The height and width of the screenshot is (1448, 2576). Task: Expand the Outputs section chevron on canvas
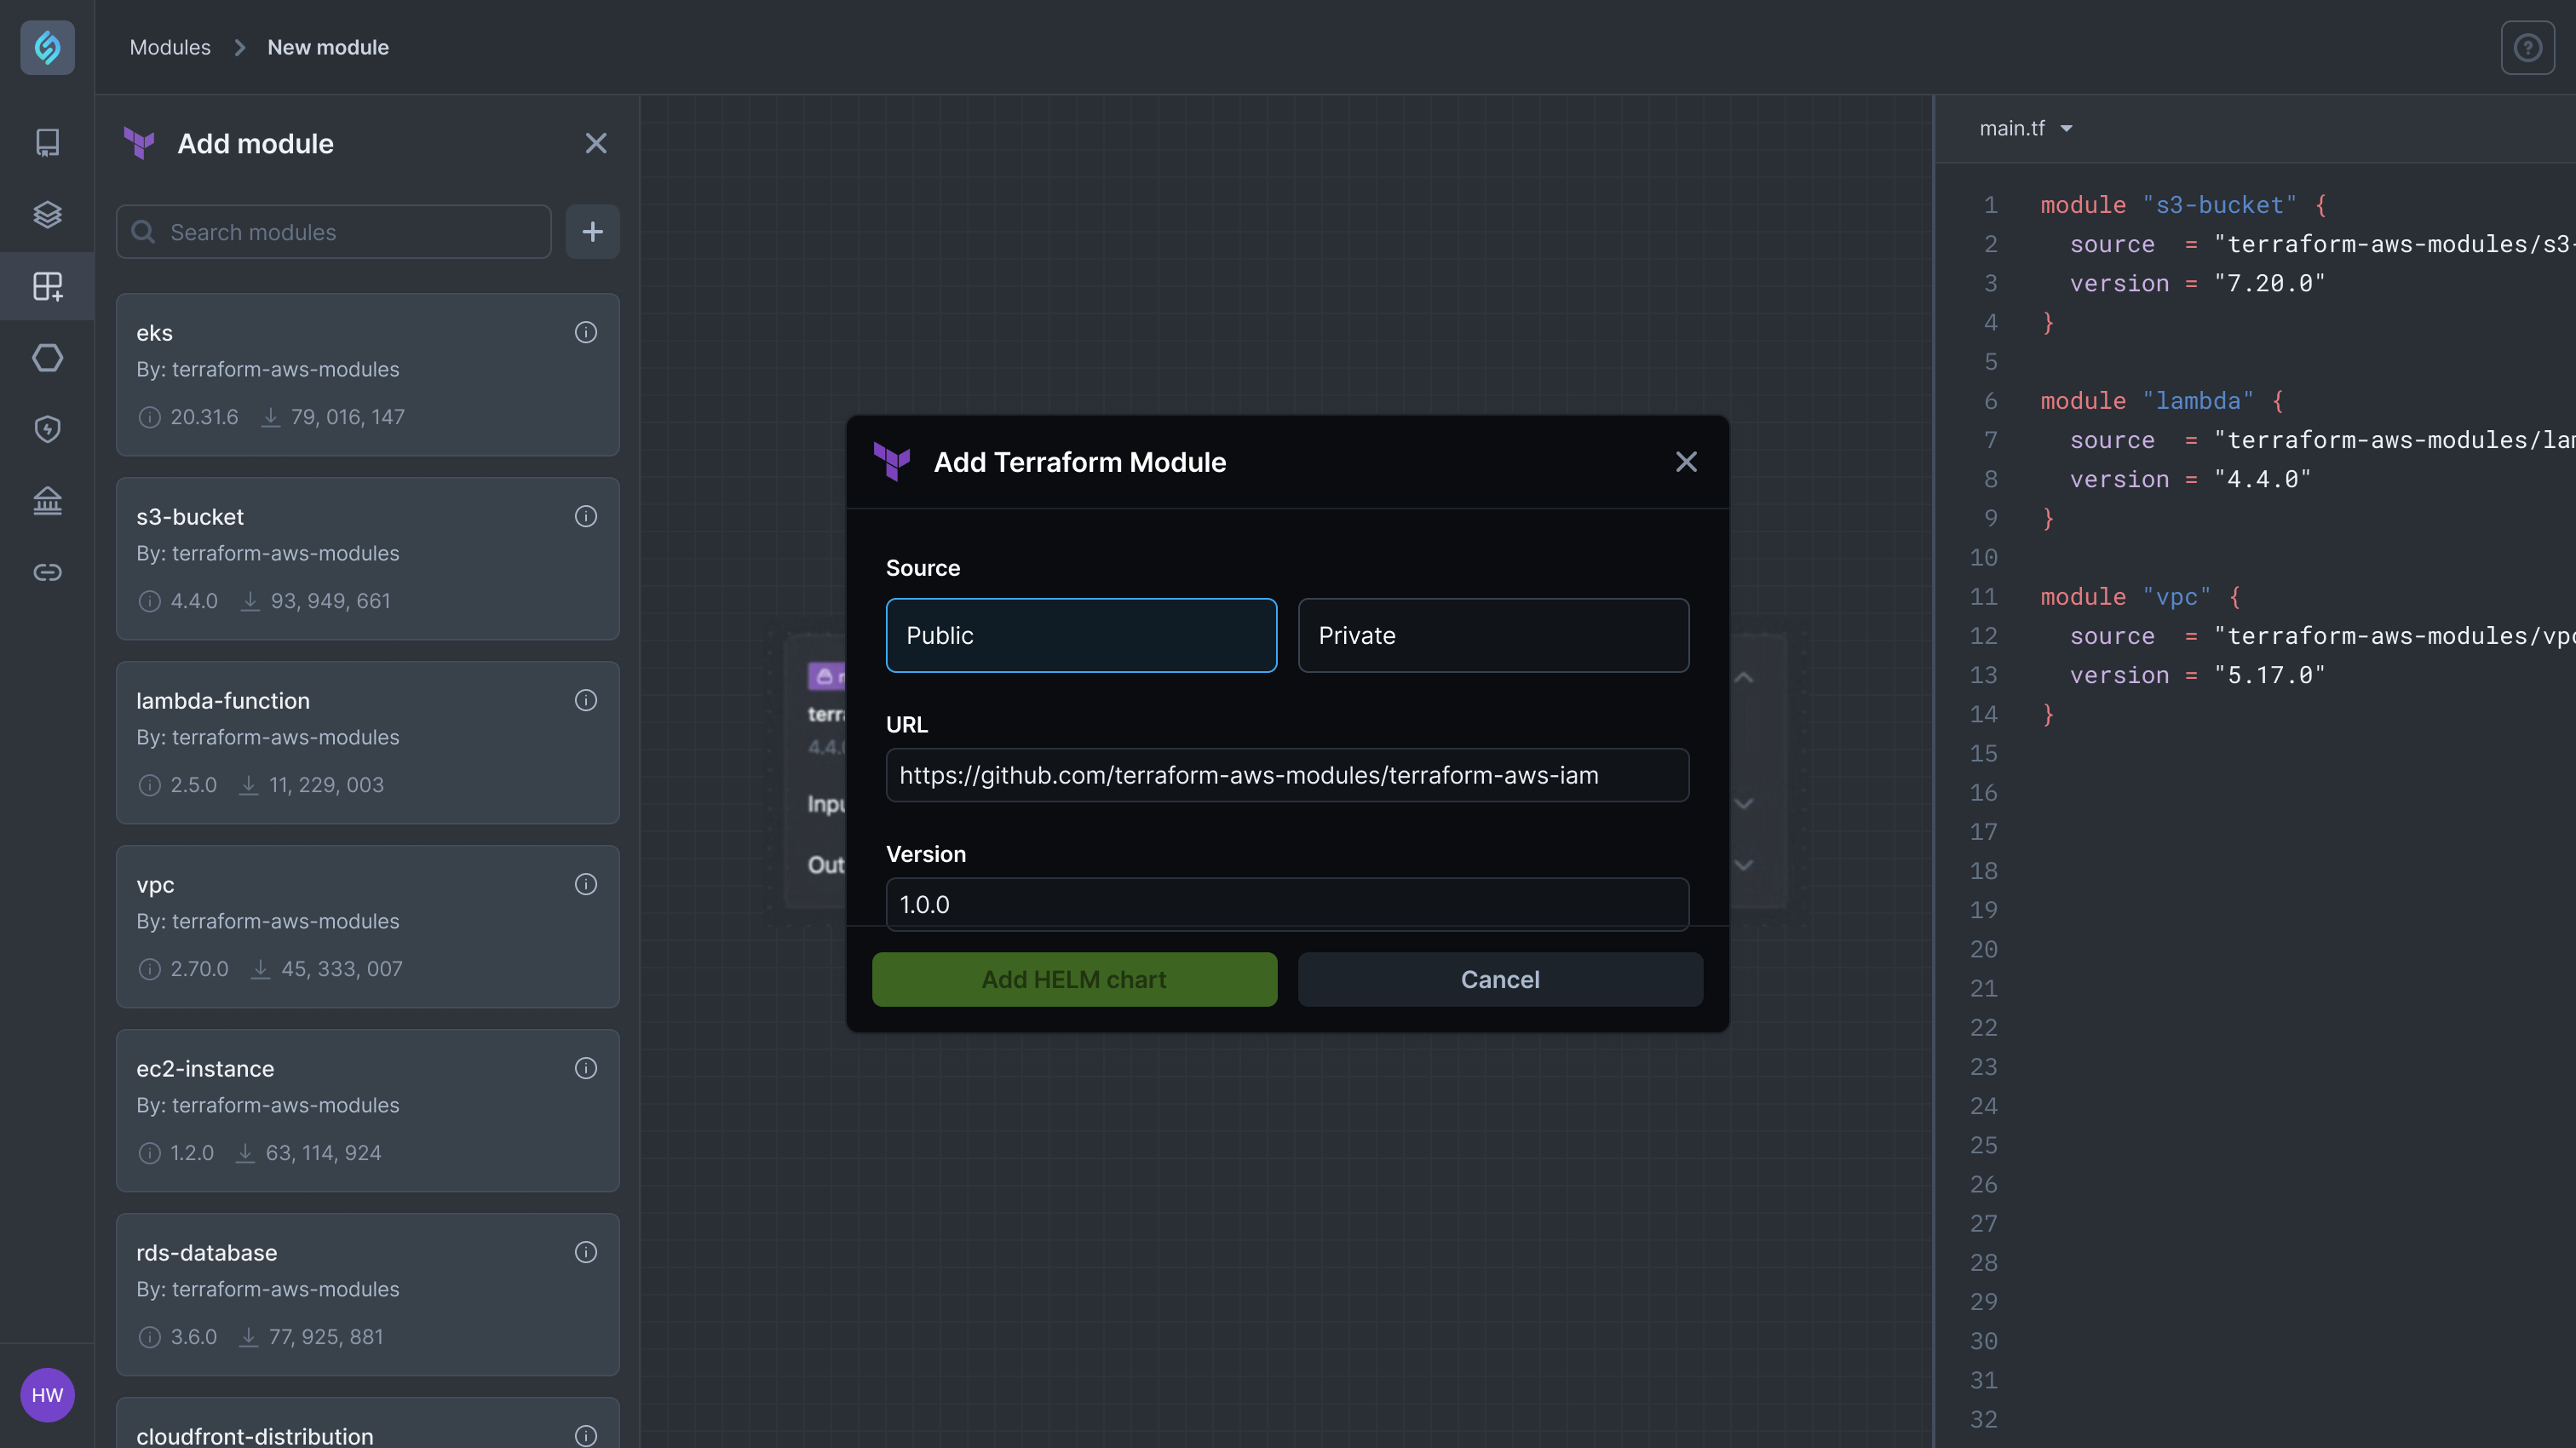(x=1743, y=865)
